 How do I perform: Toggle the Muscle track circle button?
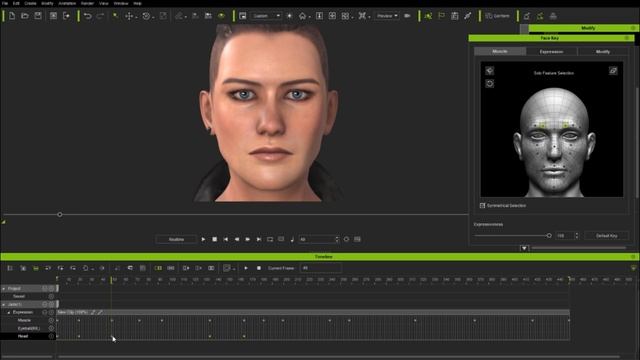tap(51, 320)
